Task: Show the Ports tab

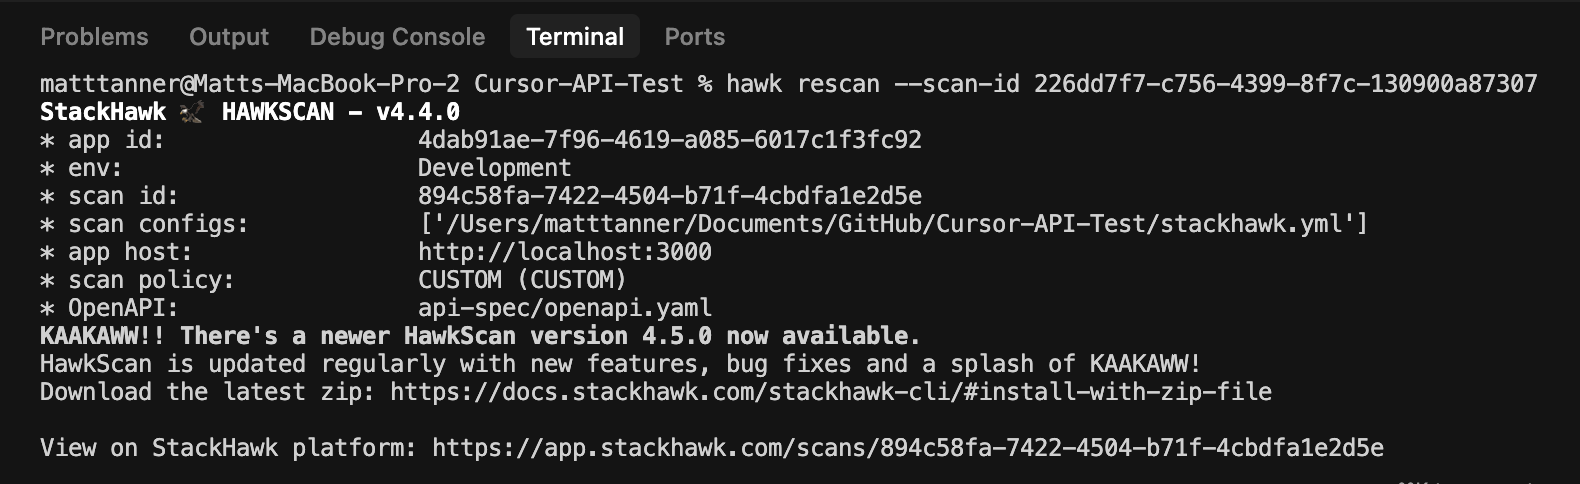Action: tap(695, 37)
